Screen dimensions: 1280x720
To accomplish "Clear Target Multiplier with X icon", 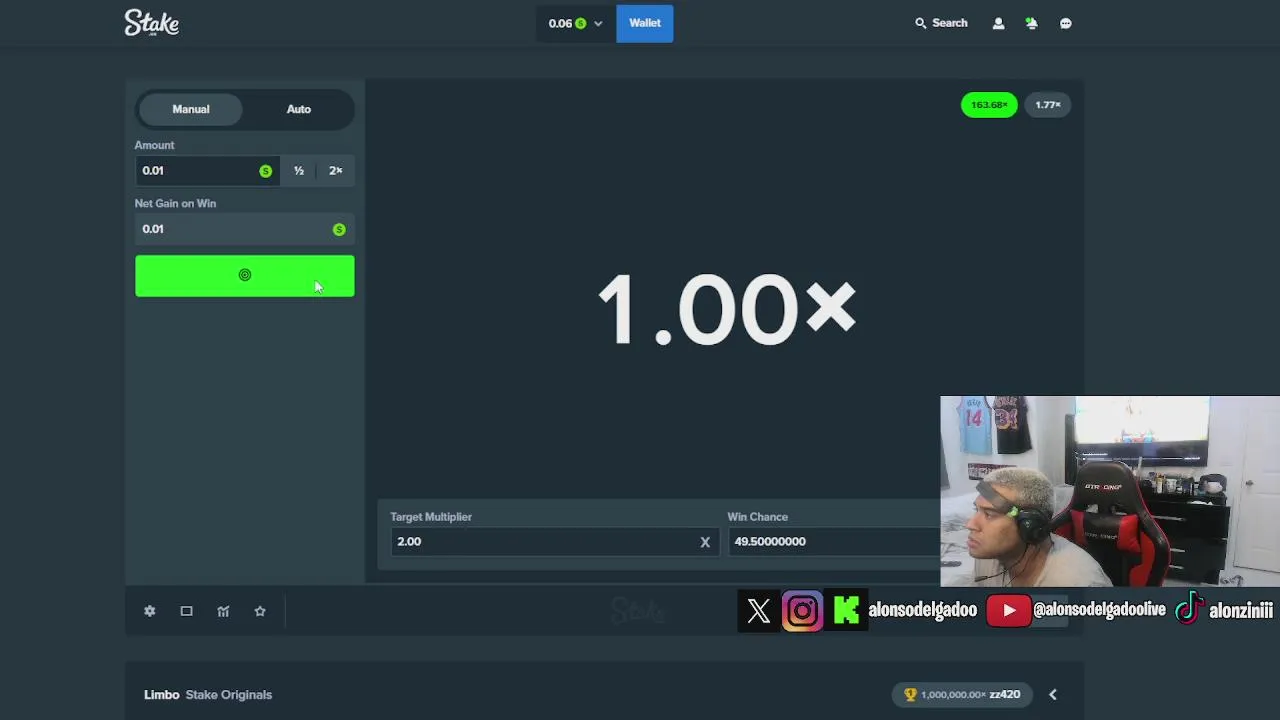I will click(705, 542).
